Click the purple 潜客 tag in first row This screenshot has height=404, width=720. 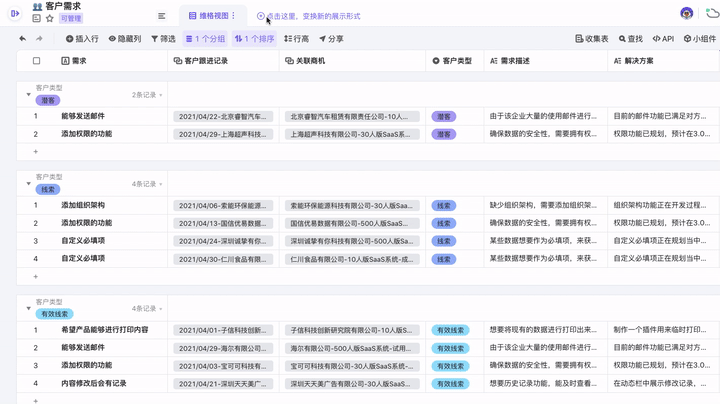click(x=444, y=117)
